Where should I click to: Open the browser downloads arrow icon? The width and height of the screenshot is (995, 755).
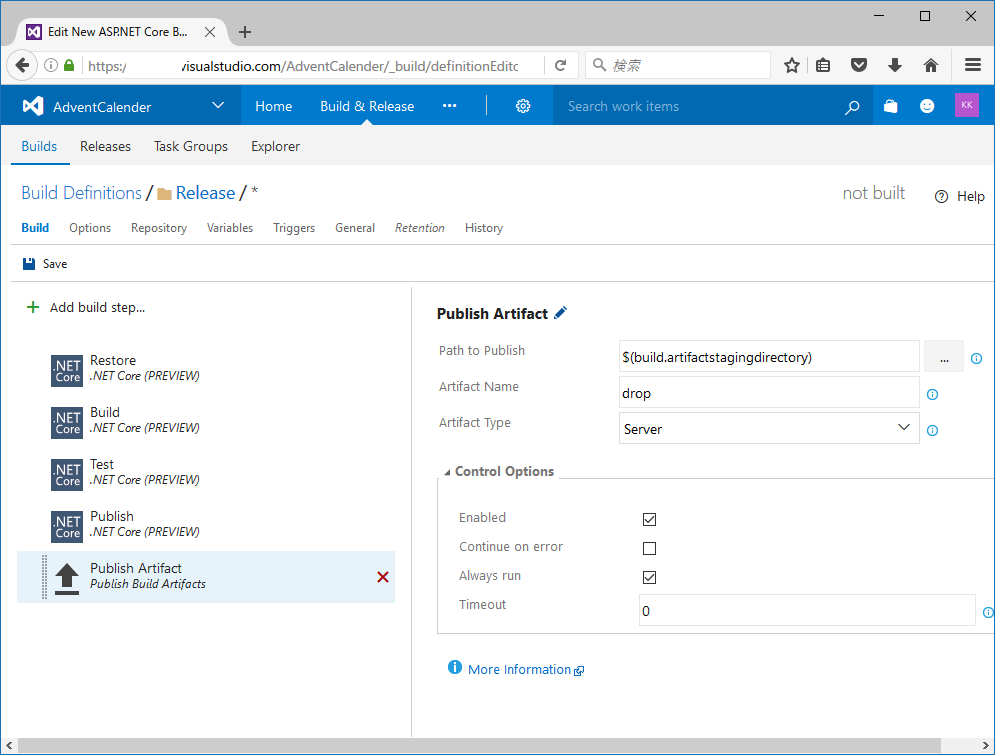coord(895,65)
